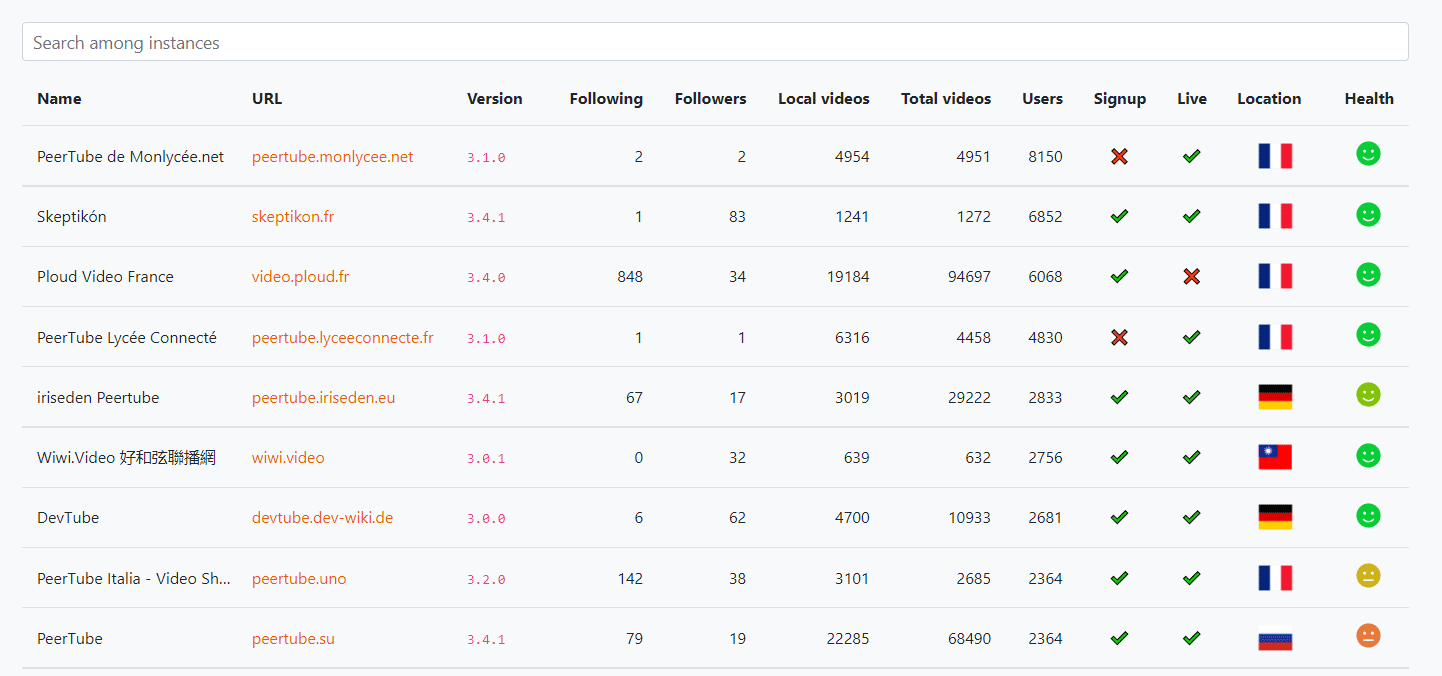The image size is (1442, 676).
Task: Click the Russian flag in PeerTube row
Action: tap(1275, 638)
